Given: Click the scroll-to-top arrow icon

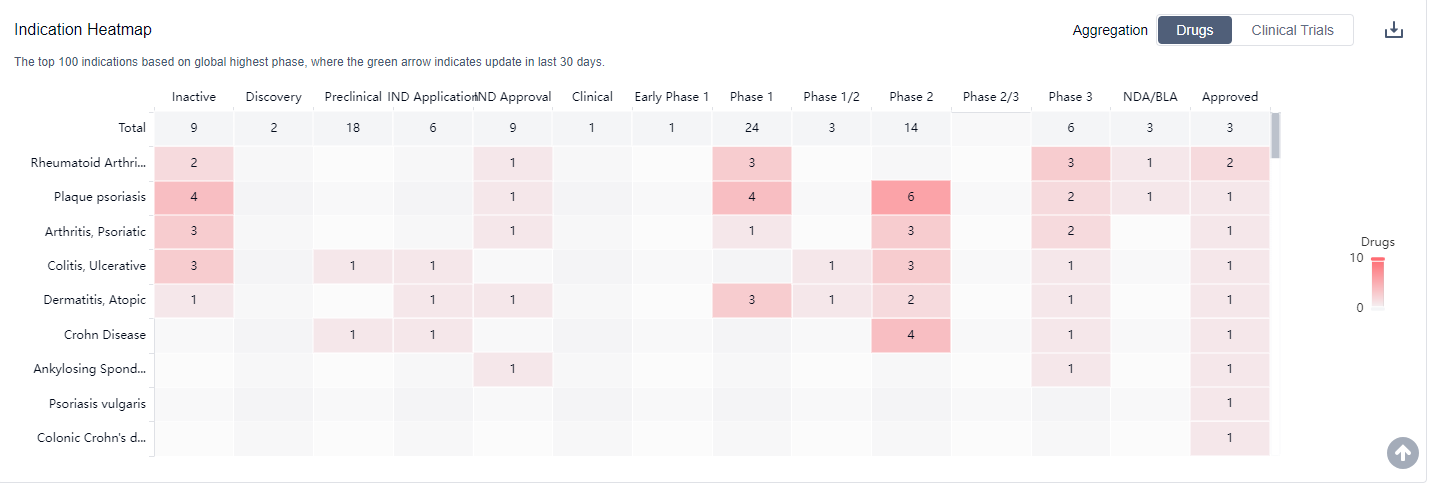Looking at the screenshot, I should [x=1403, y=452].
